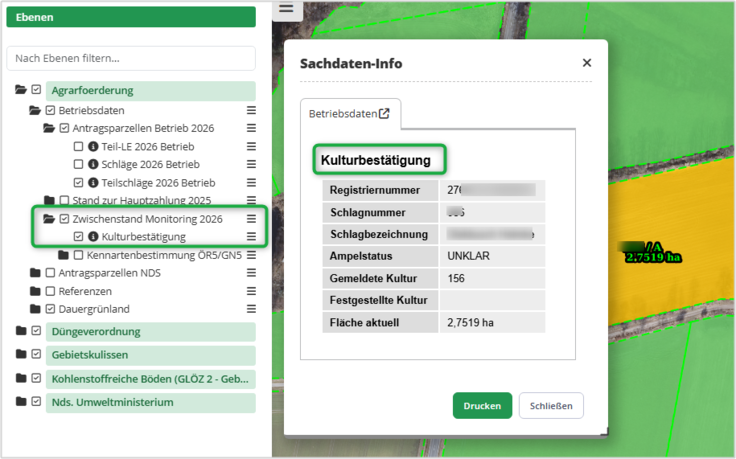This screenshot has width=736, height=459.
Task: Open the hamburger menu above the map
Action: point(286,8)
